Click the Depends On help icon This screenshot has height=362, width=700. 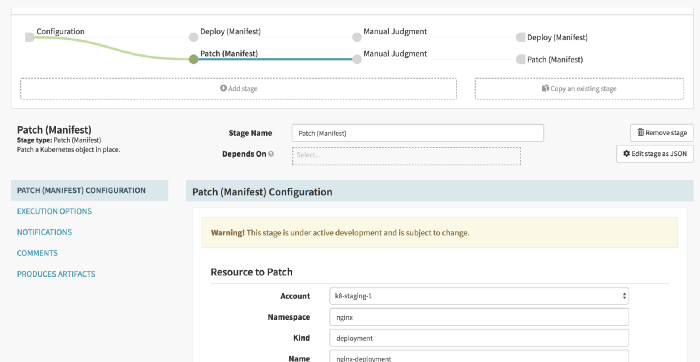click(271, 154)
